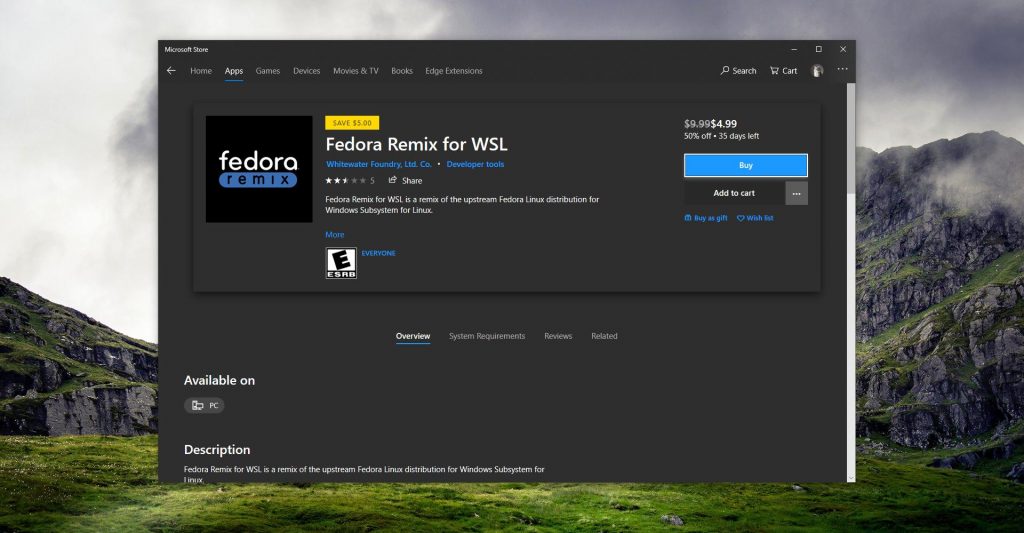
Task: Open the Books tab
Action: point(402,71)
